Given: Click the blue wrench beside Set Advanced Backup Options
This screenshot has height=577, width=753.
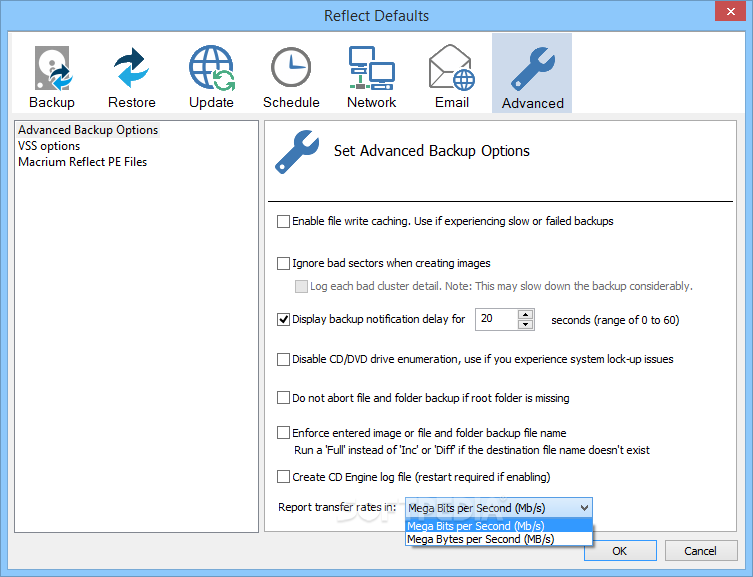Looking at the screenshot, I should tap(297, 152).
